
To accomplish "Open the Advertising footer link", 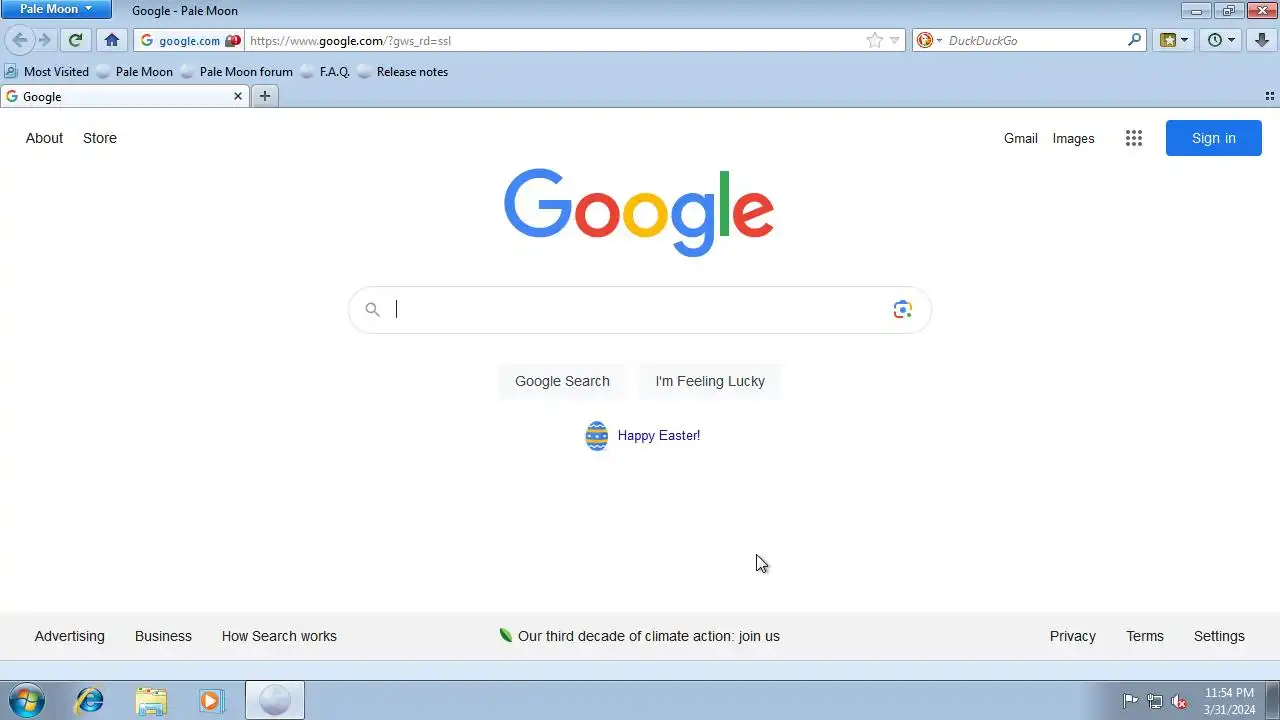I will click(69, 636).
